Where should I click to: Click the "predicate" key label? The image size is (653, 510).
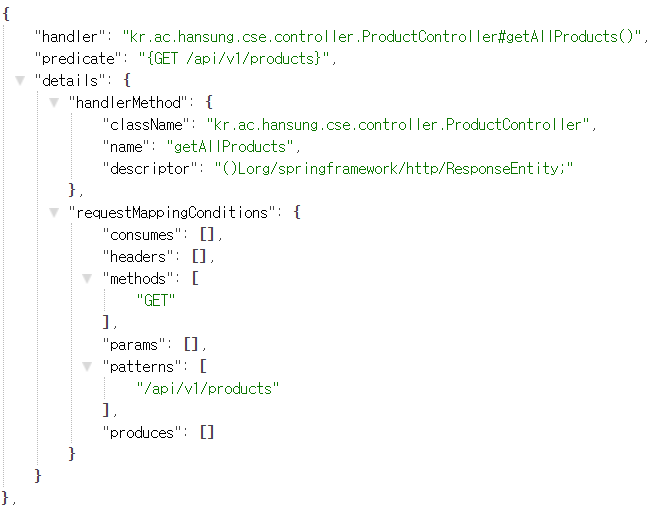click(x=78, y=59)
